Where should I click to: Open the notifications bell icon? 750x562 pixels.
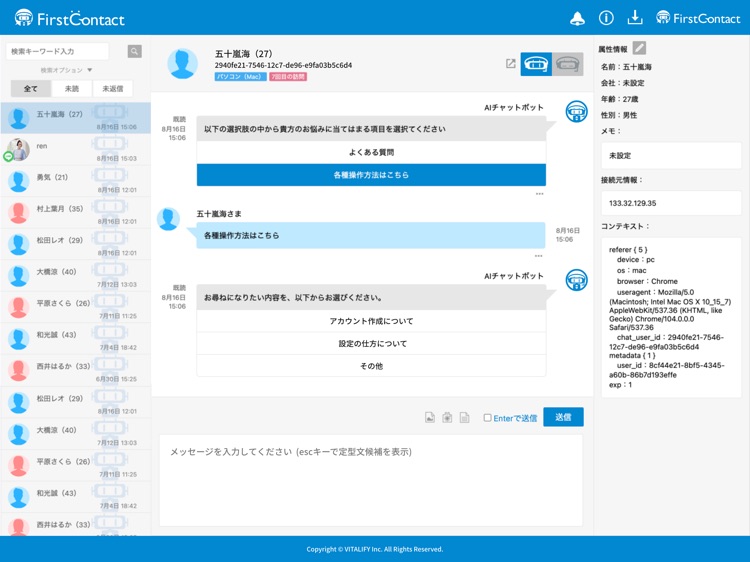(x=577, y=19)
